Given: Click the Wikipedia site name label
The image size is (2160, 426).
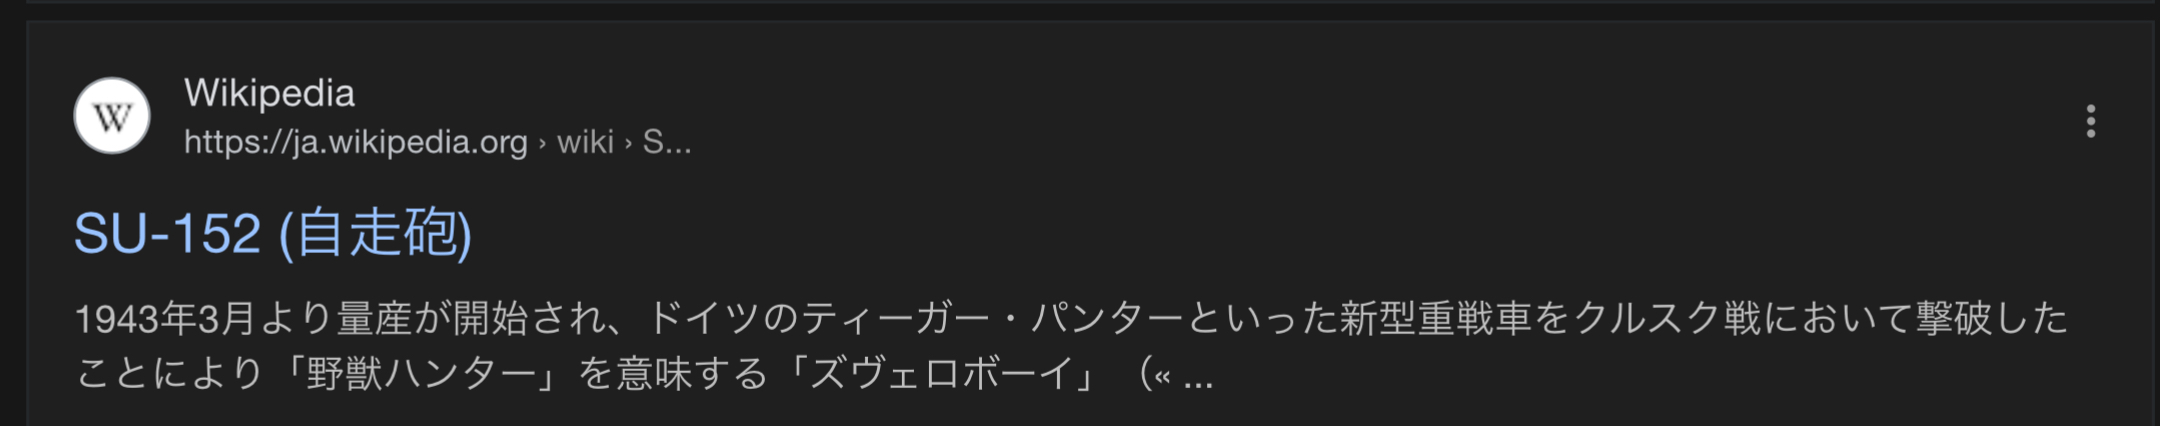Looking at the screenshot, I should [269, 93].
